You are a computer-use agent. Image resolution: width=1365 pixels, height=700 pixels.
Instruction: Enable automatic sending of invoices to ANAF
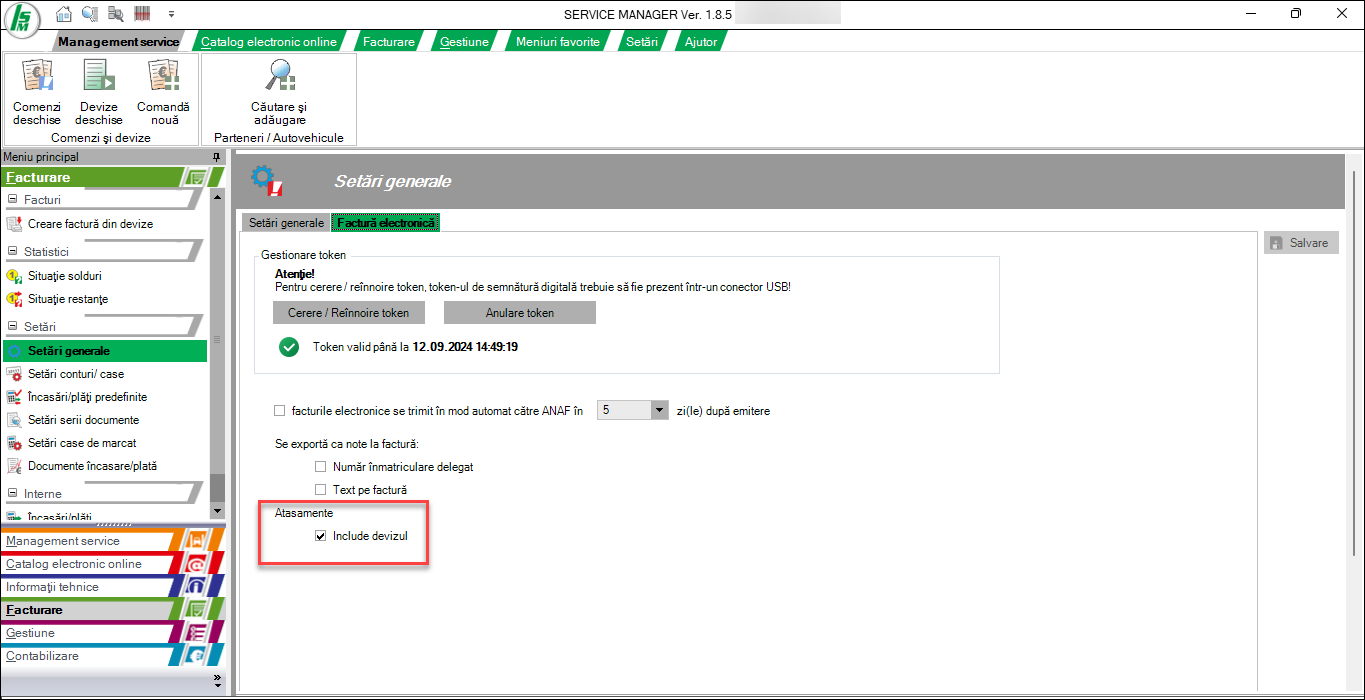click(x=280, y=410)
